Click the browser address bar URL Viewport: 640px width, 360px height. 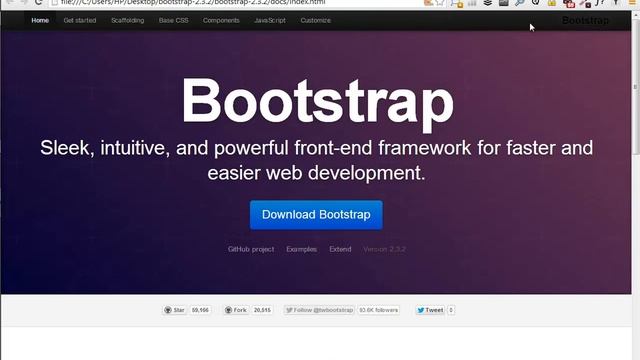click(x=193, y=2)
